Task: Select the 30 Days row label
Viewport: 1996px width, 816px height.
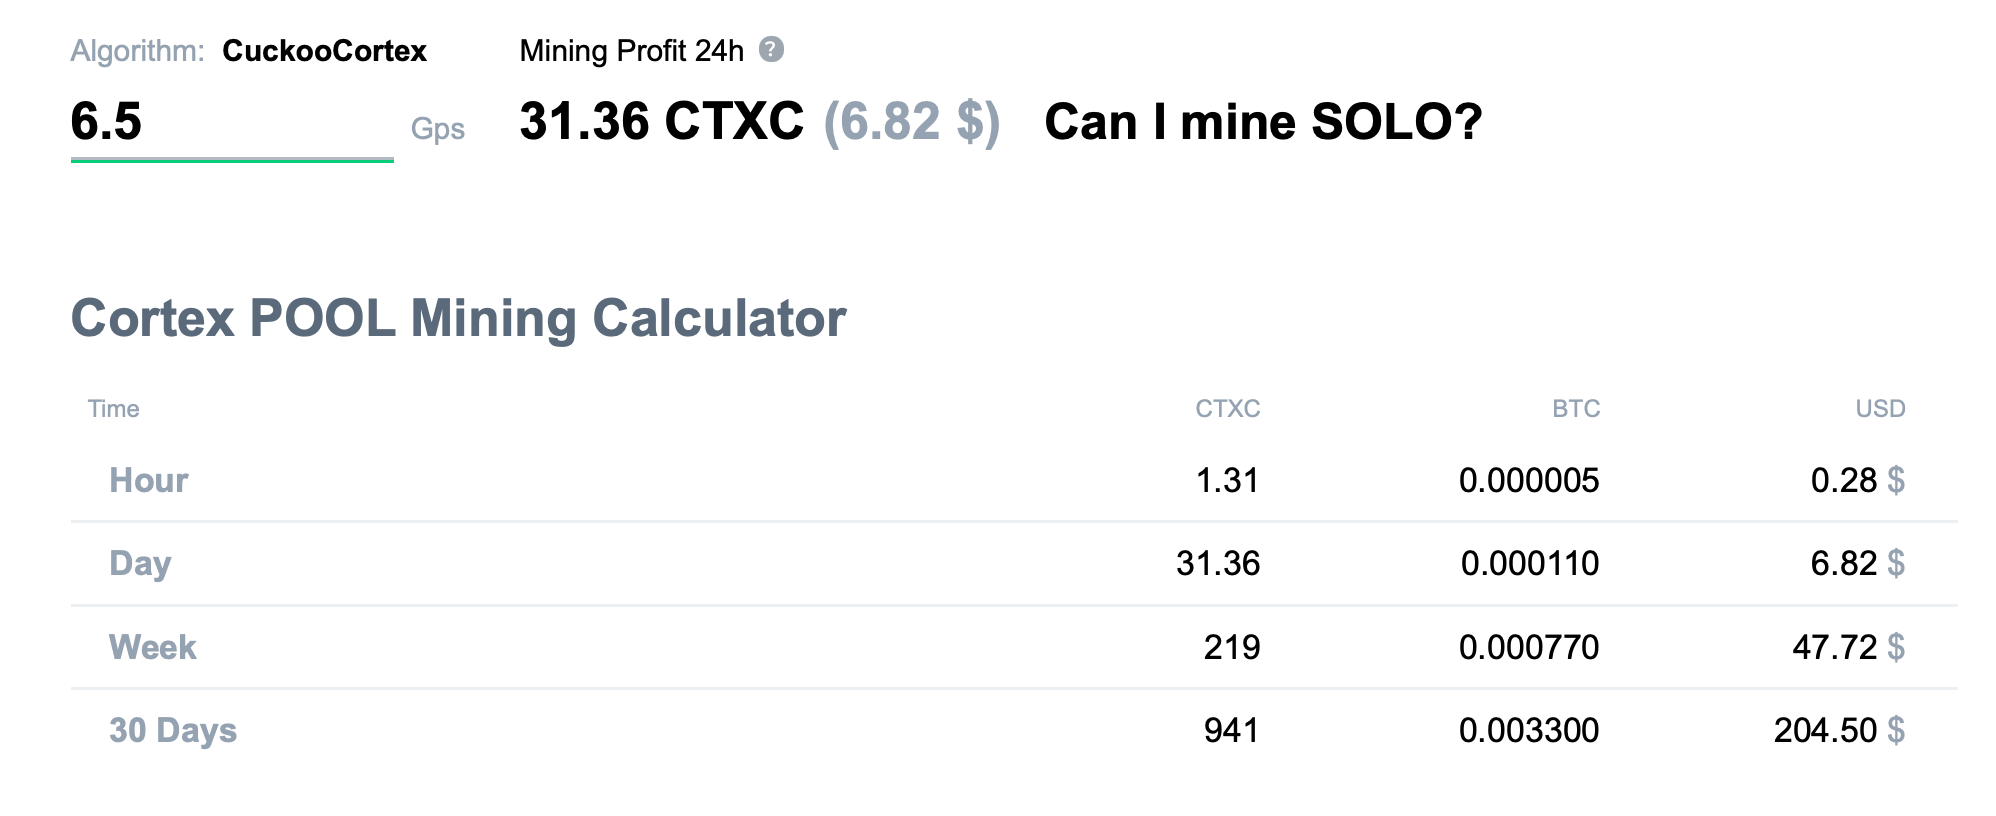Action: (173, 730)
